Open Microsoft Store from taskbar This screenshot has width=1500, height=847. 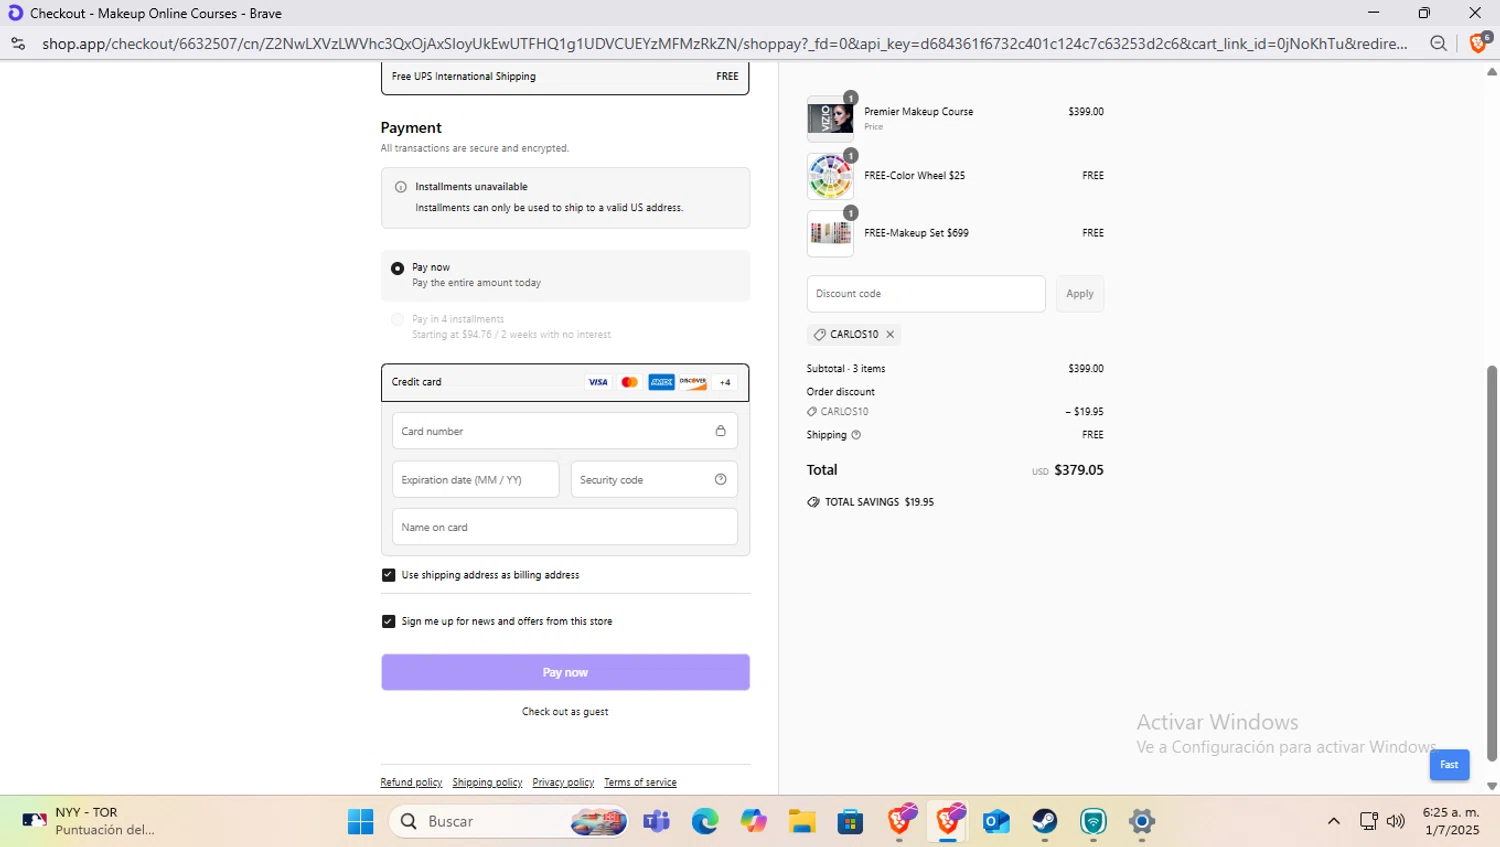pos(850,821)
